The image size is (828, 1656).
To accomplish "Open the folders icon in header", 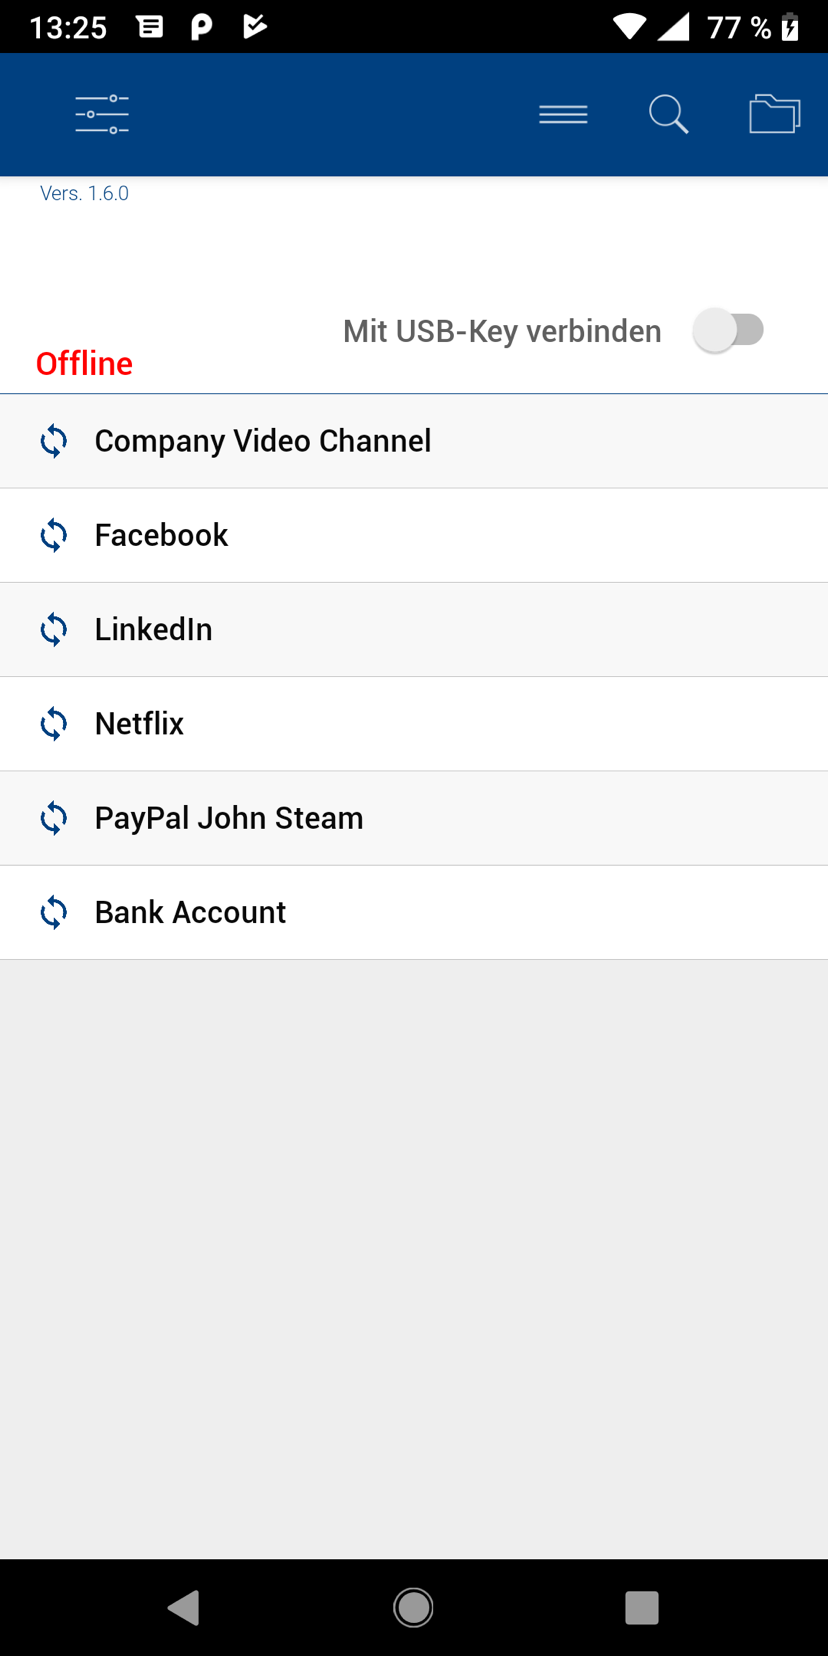I will (775, 115).
